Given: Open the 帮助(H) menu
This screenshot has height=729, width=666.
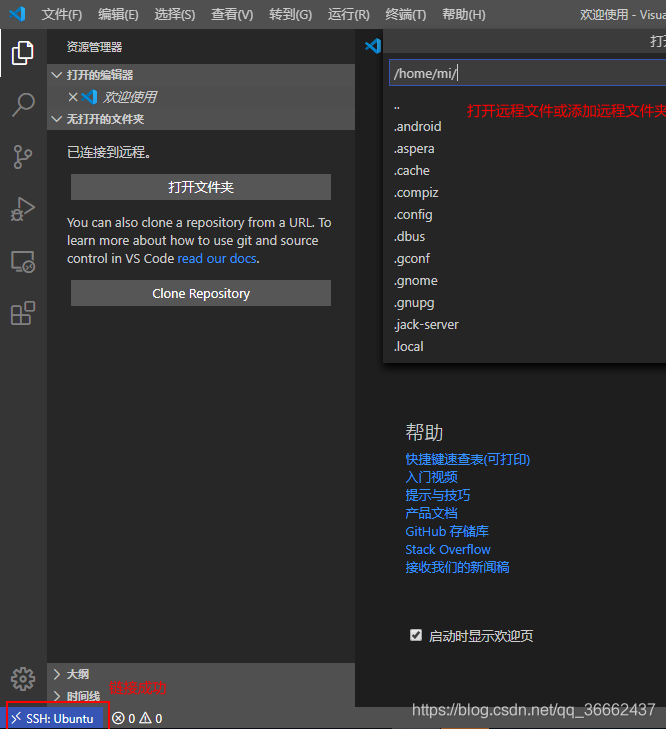Looking at the screenshot, I should click(x=464, y=14).
